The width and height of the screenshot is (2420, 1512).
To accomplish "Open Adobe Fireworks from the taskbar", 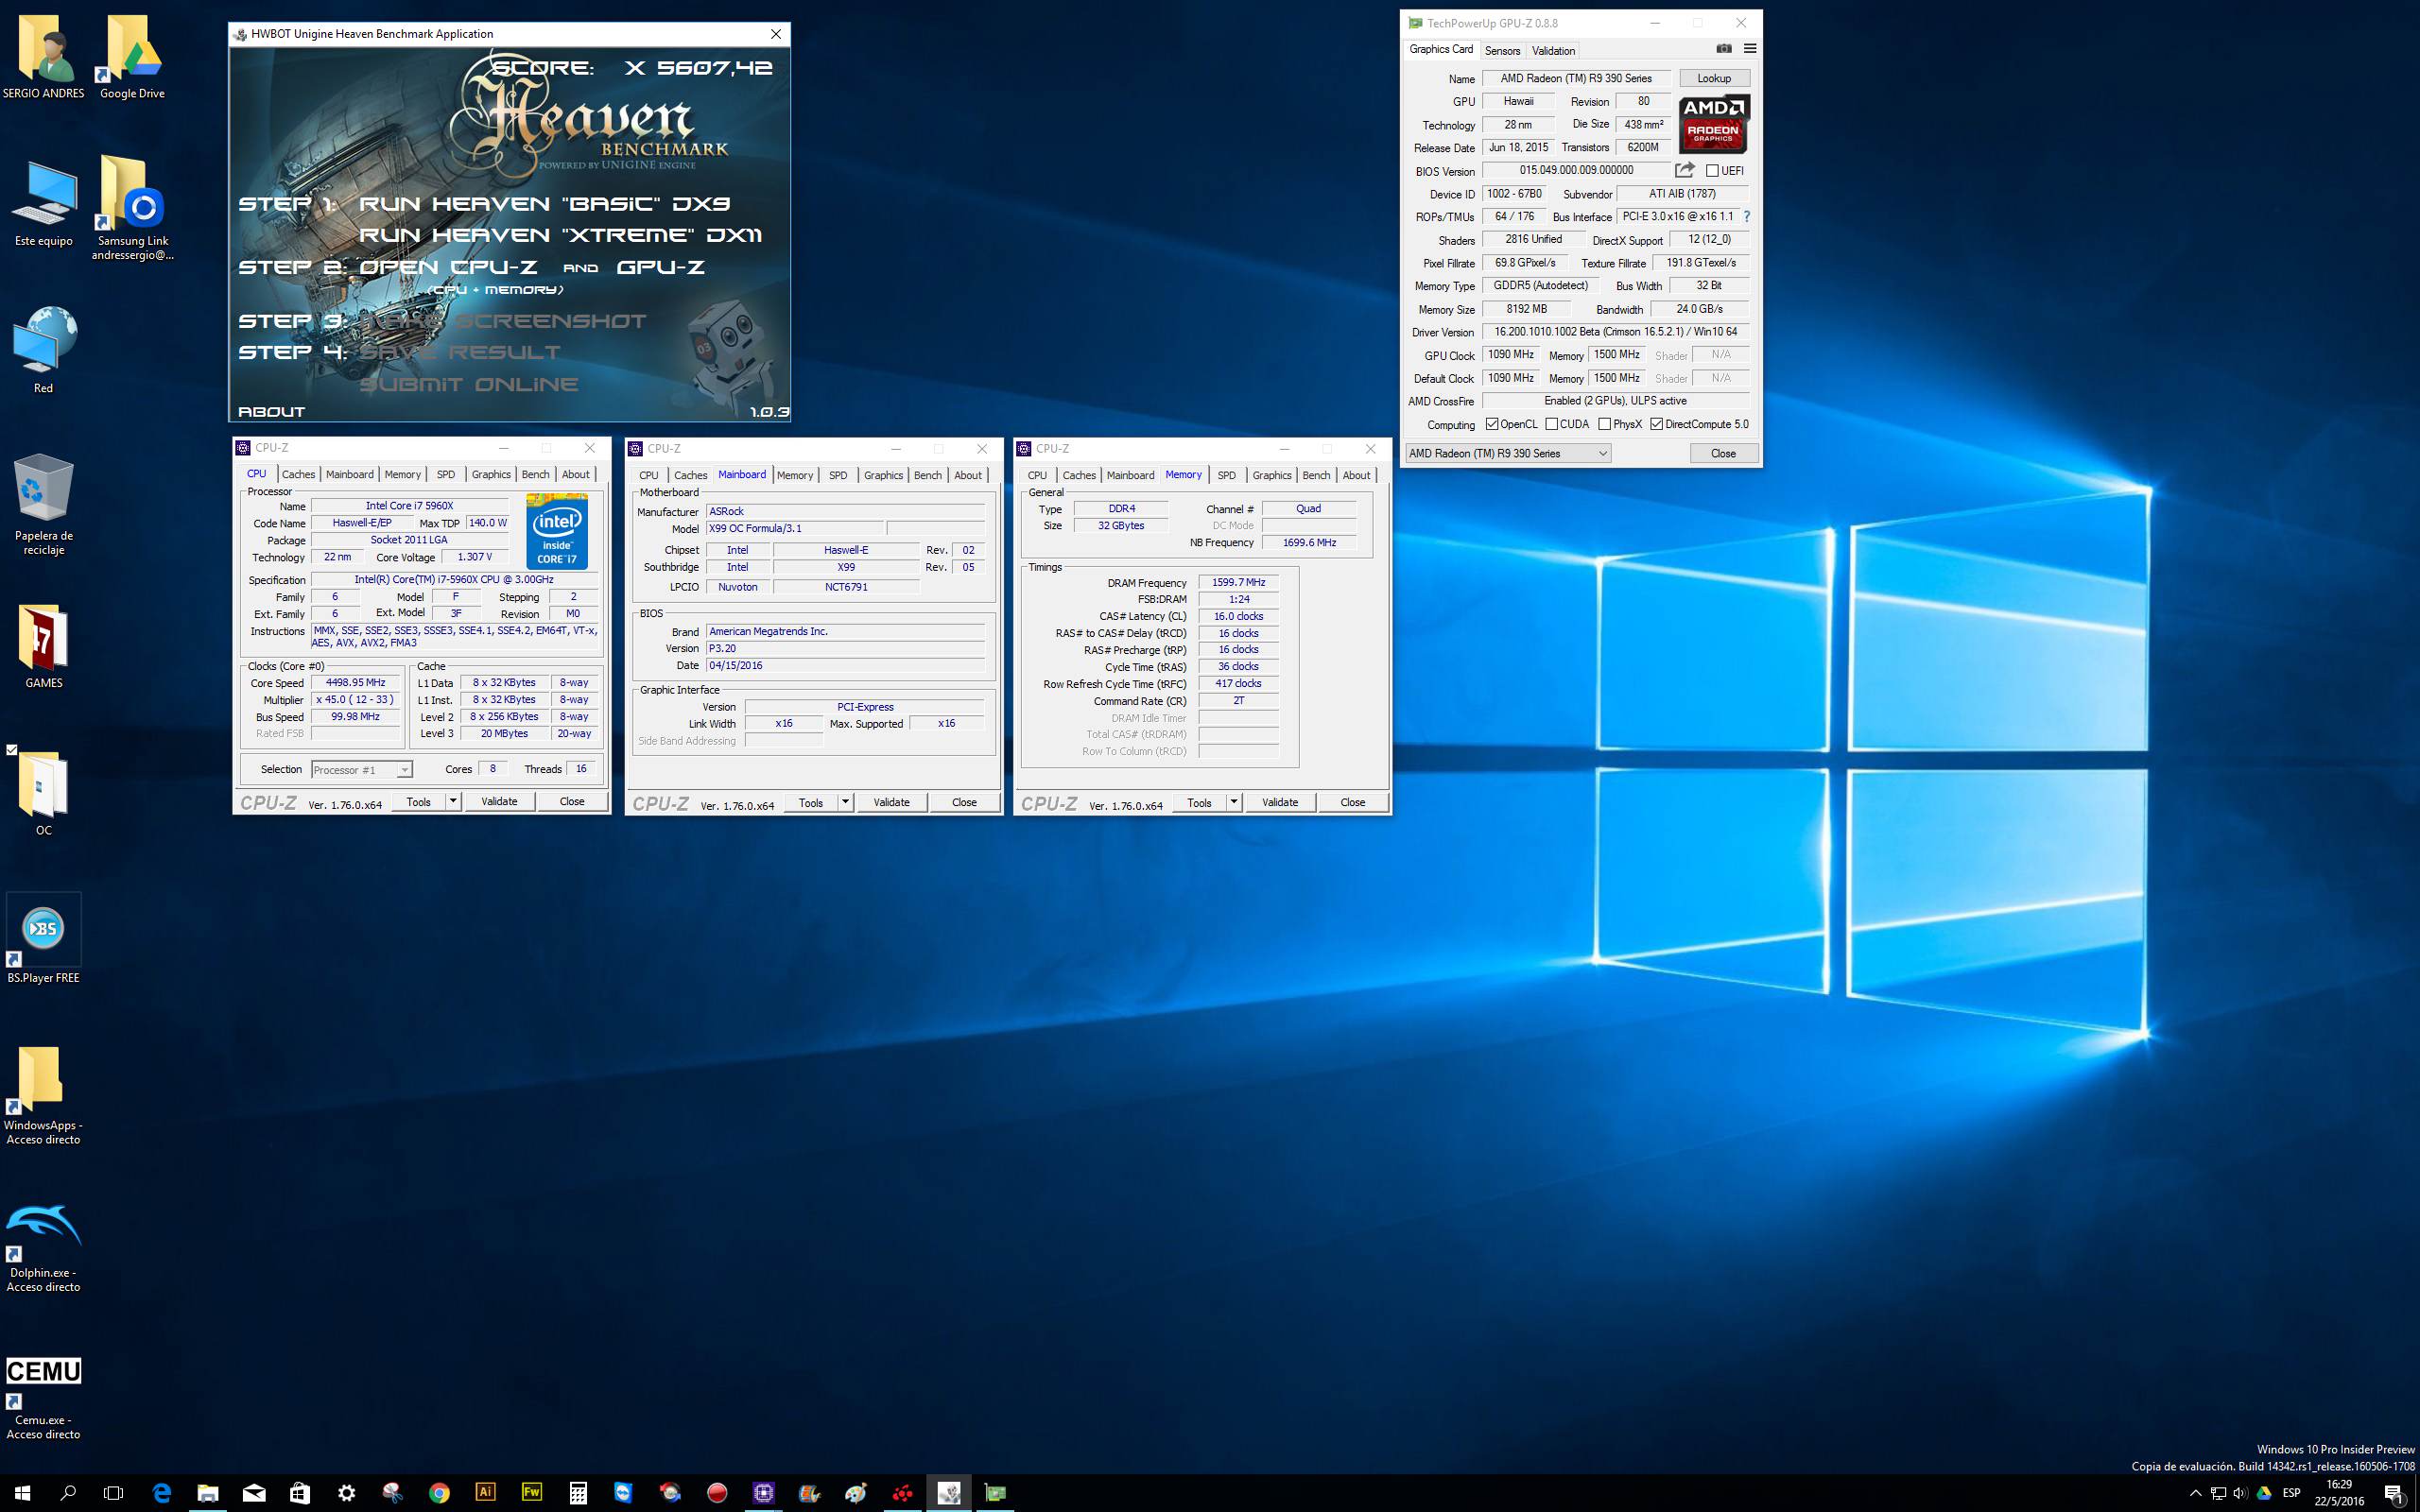I will click(532, 1492).
